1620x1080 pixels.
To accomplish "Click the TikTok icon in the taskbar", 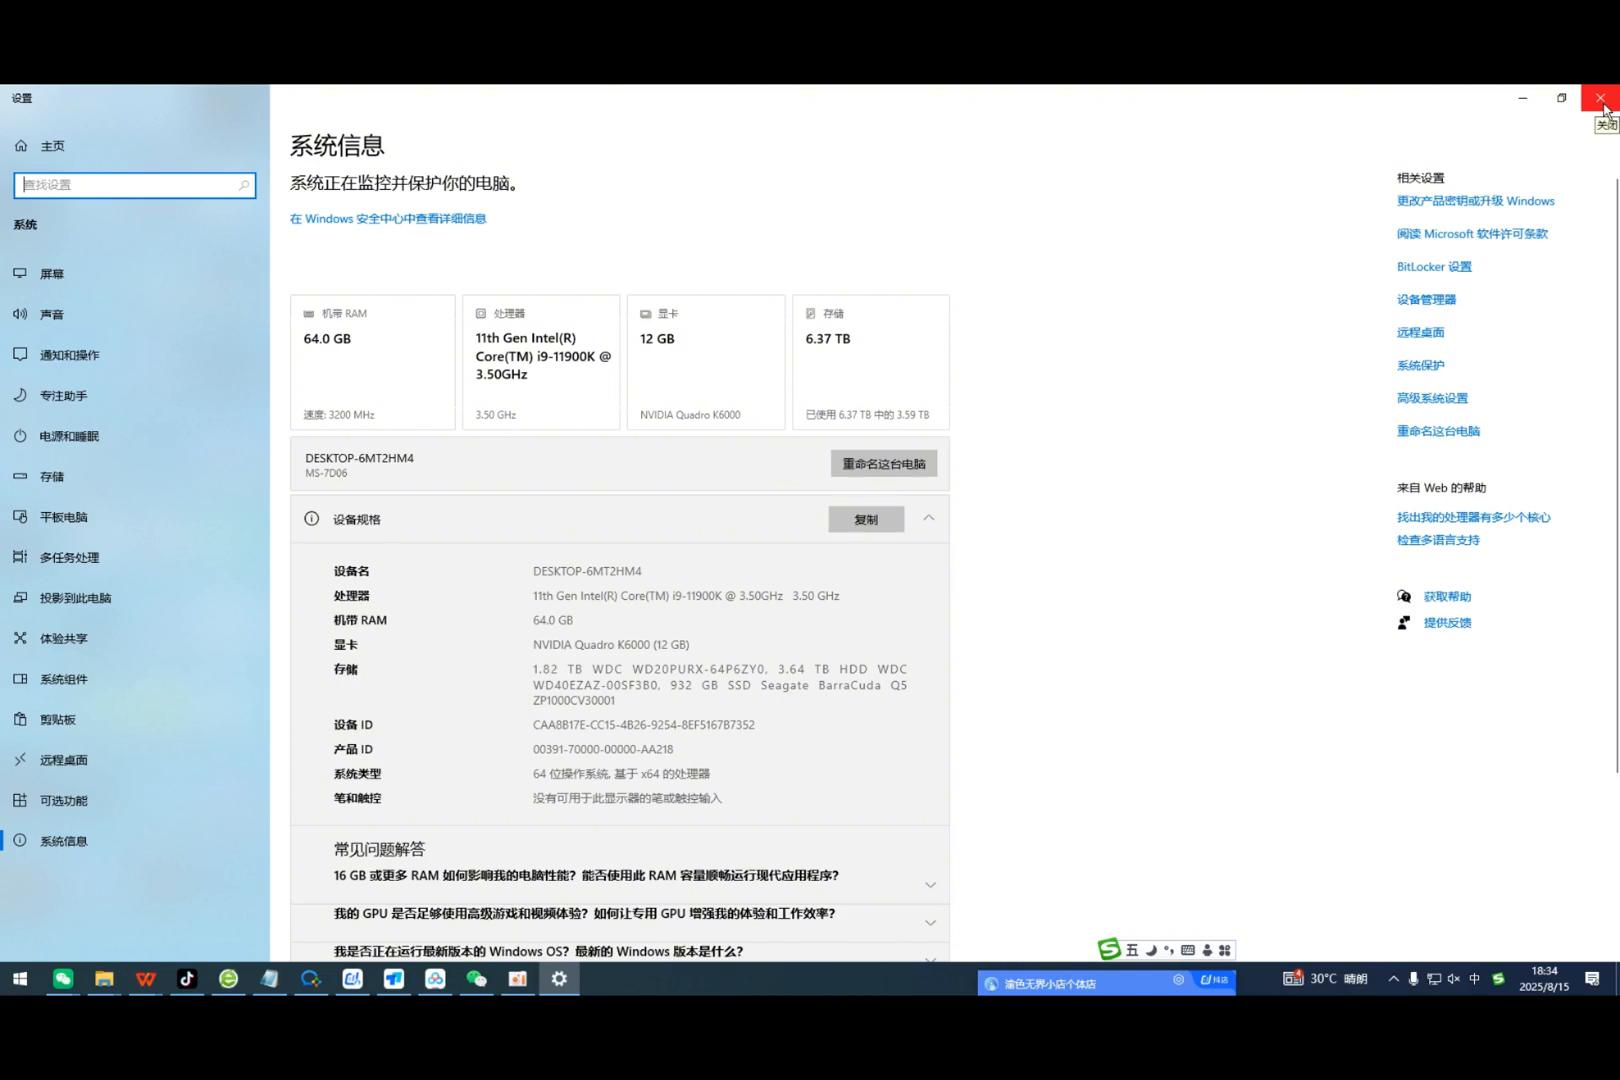I will tap(187, 979).
